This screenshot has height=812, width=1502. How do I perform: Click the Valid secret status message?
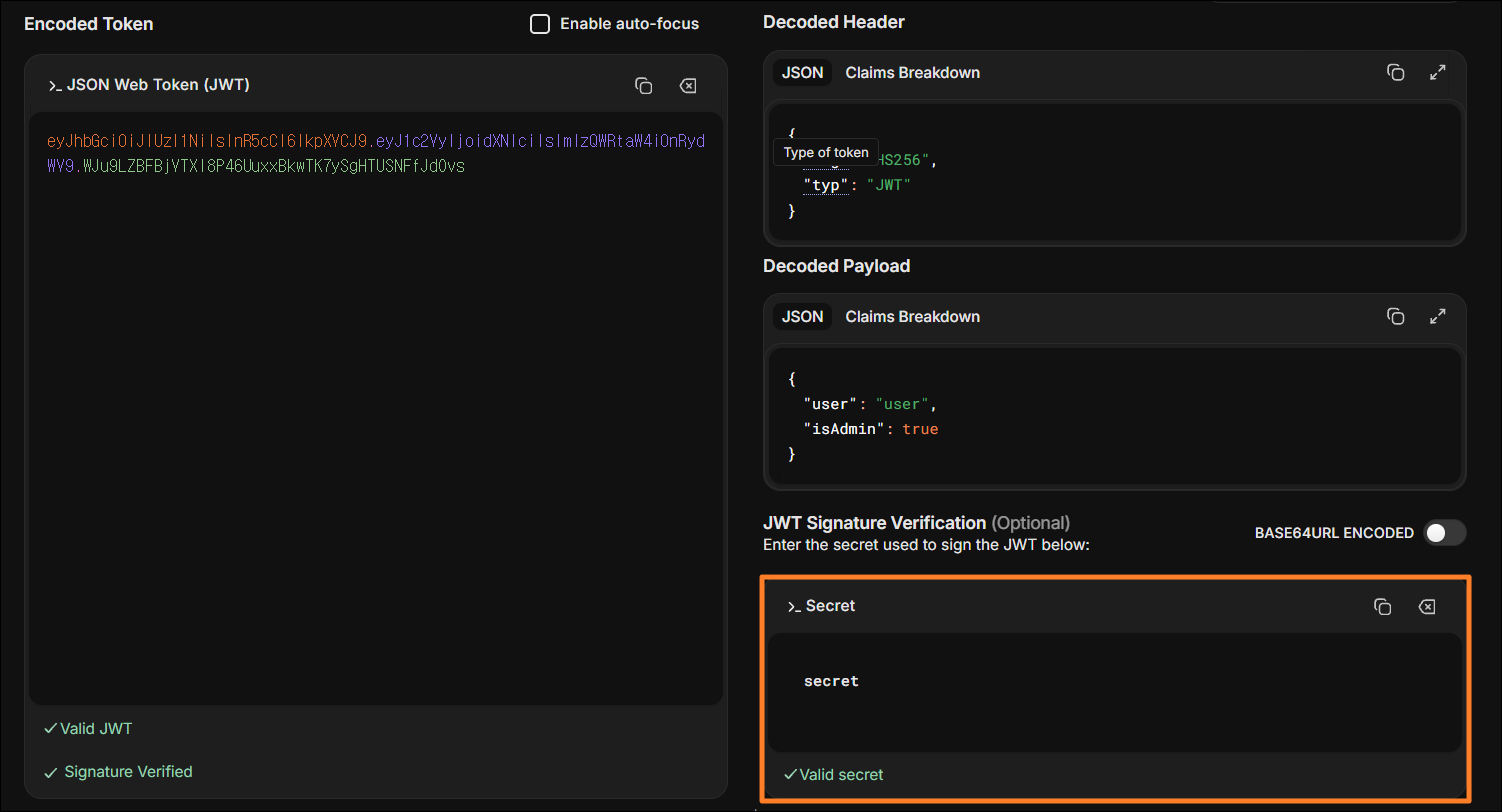click(834, 775)
